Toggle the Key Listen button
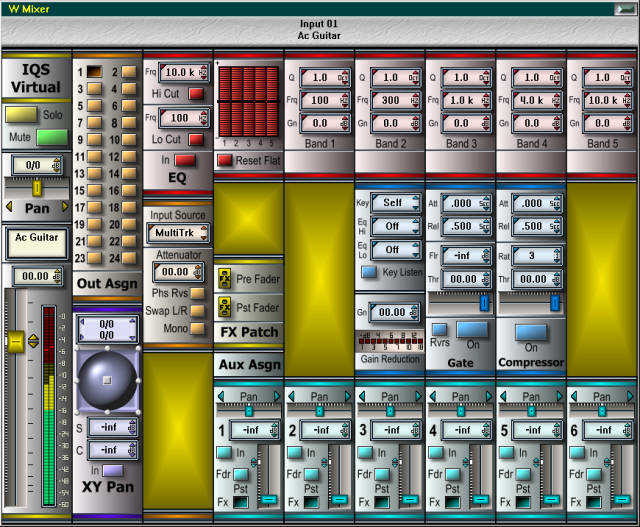This screenshot has width=640, height=527. click(x=369, y=271)
